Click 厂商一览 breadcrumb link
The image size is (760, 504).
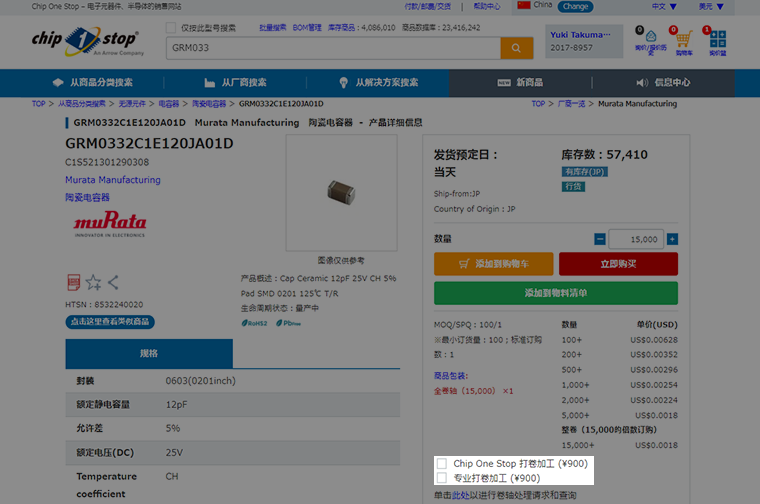(571, 104)
